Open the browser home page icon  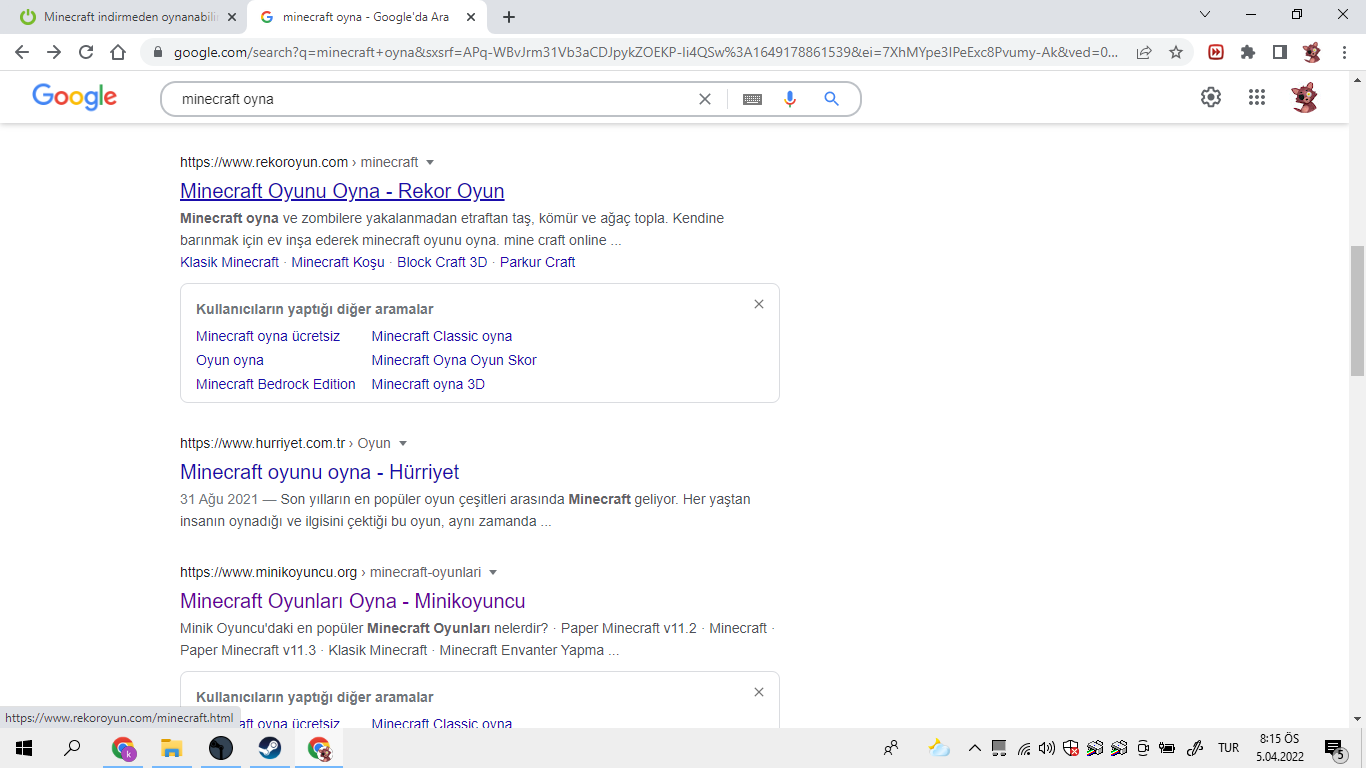[118, 52]
